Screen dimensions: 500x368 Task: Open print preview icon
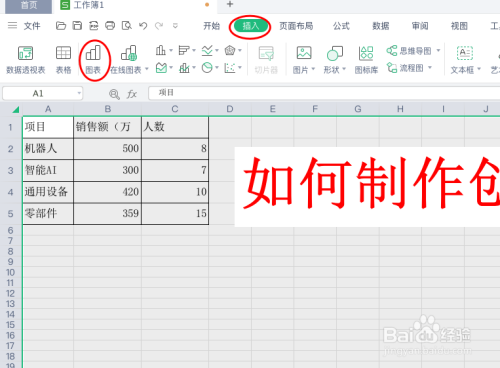(x=126, y=25)
